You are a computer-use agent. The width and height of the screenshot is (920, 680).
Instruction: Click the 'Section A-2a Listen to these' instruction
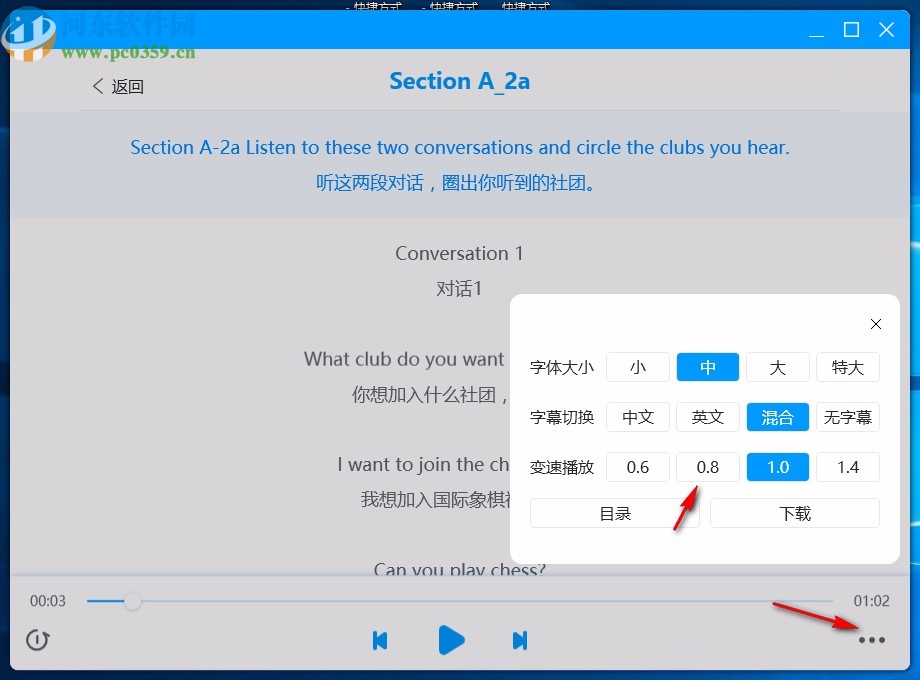click(460, 147)
